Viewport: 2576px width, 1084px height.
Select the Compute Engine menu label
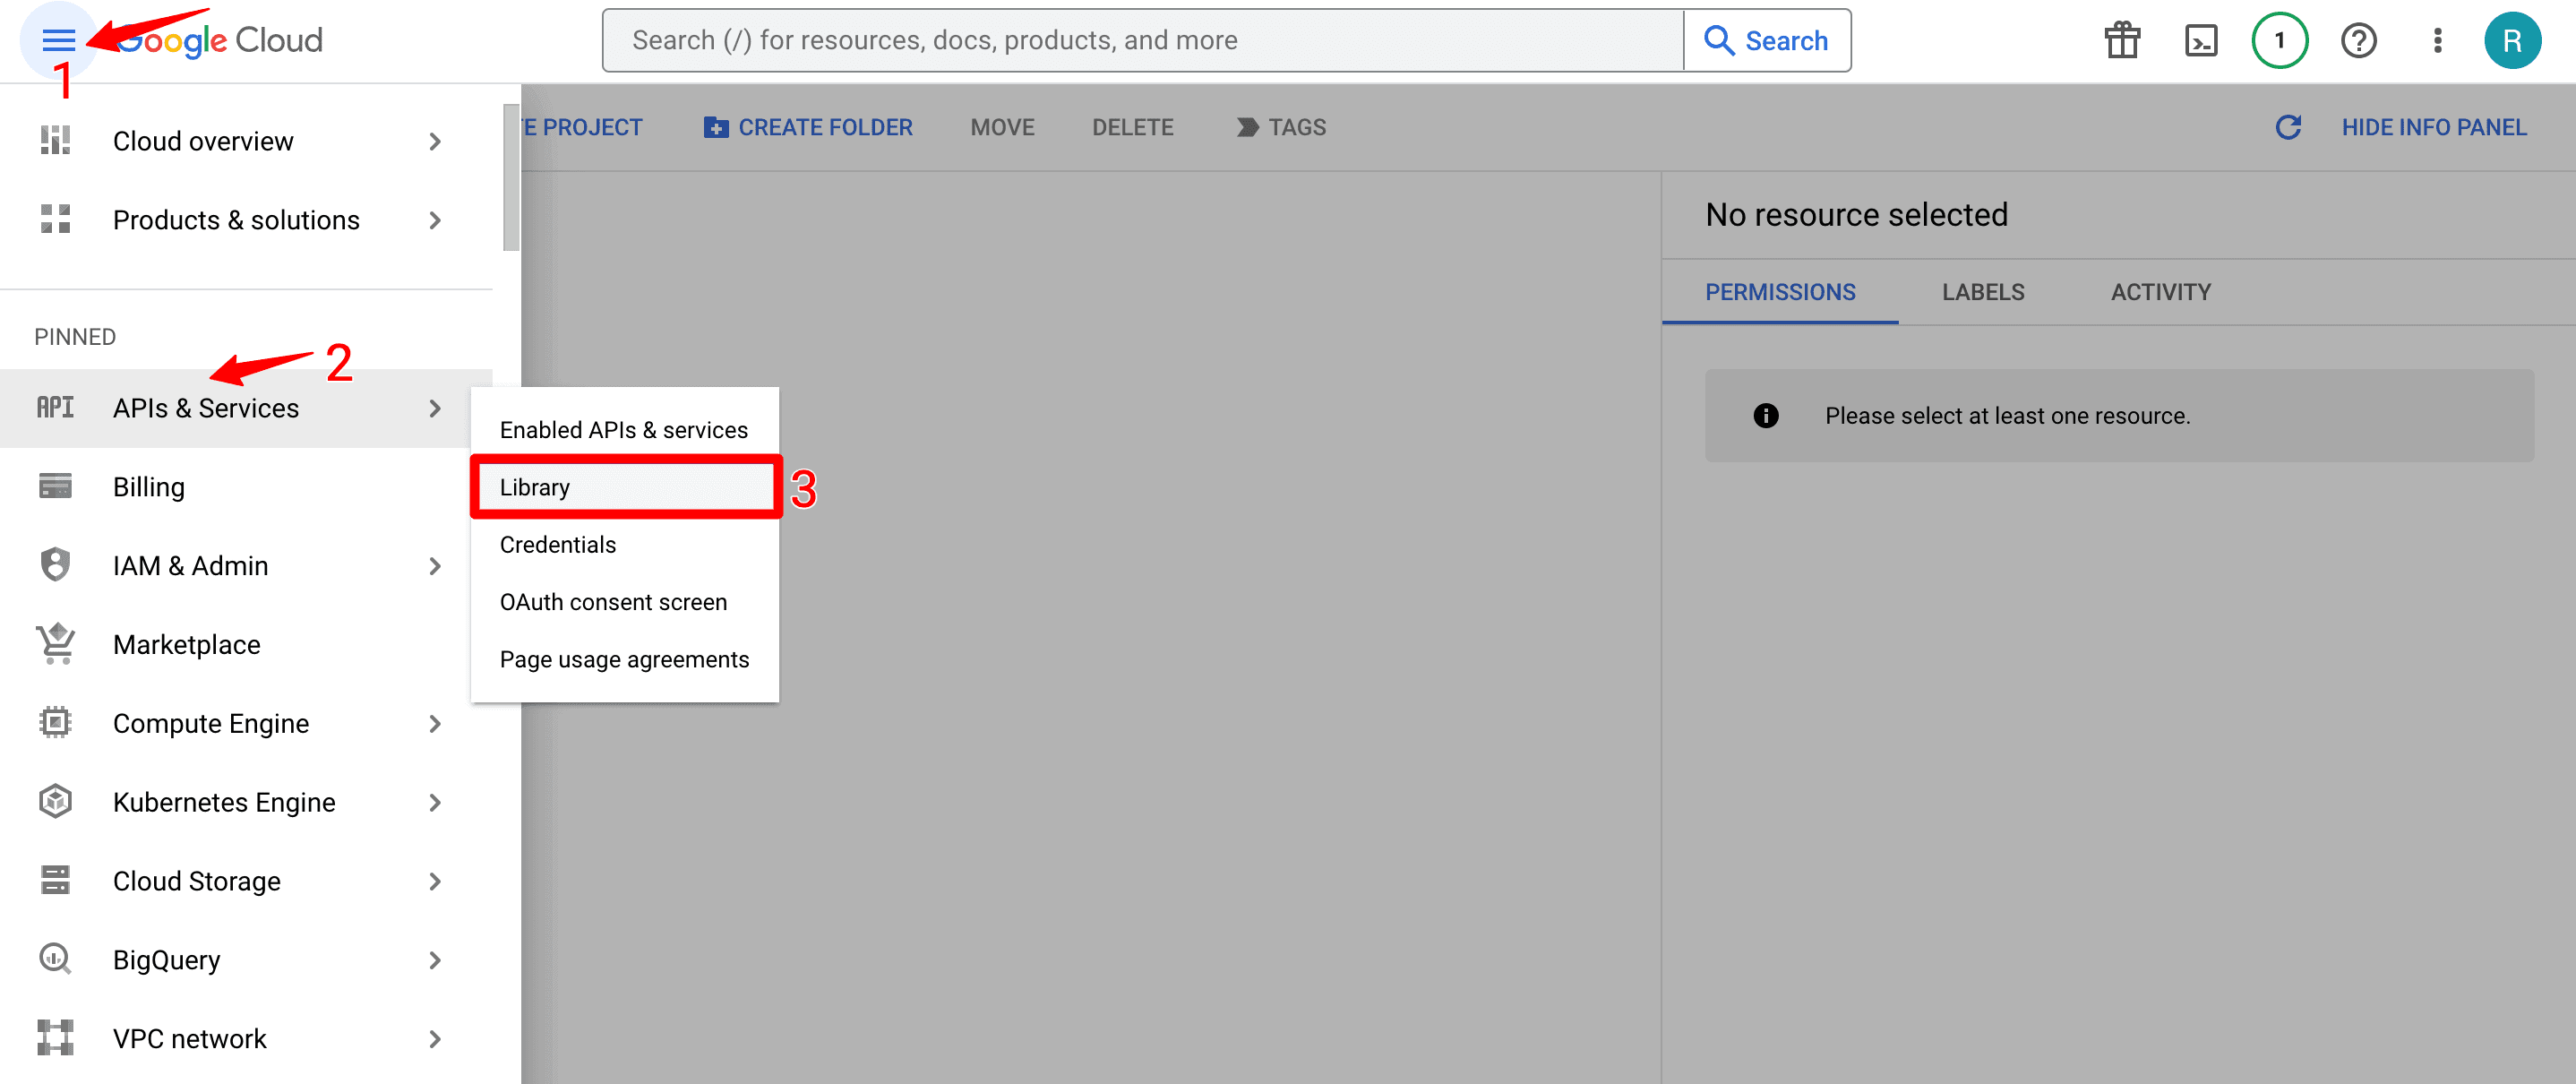pos(211,723)
